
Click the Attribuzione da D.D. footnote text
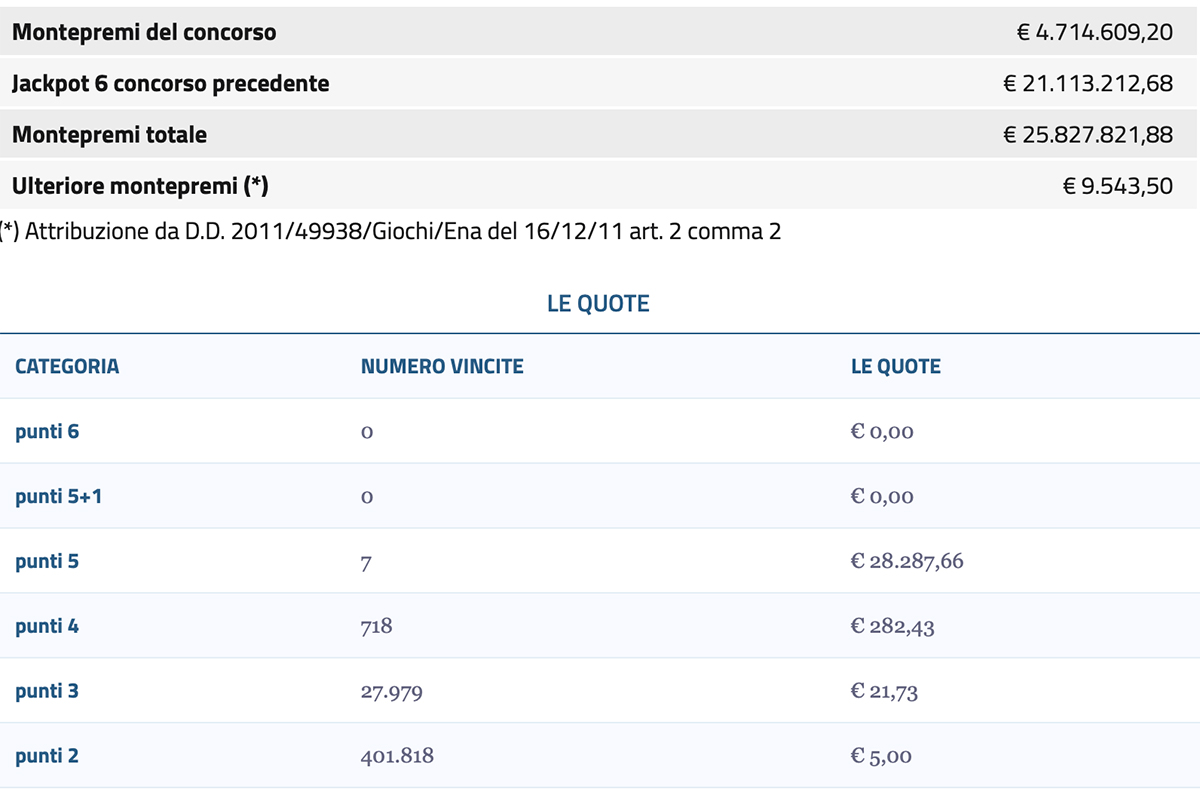tap(390, 232)
